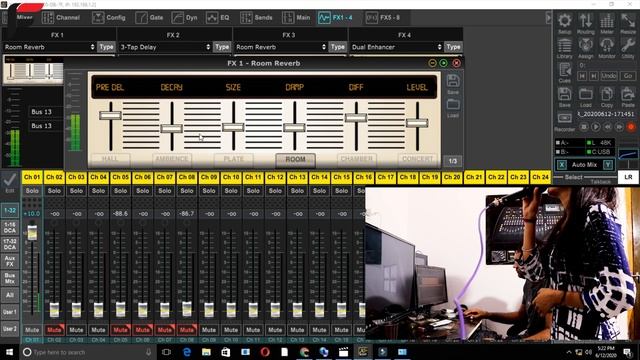Switch to the FX5 - 8 tab
The width and height of the screenshot is (640, 360).
[383, 18]
